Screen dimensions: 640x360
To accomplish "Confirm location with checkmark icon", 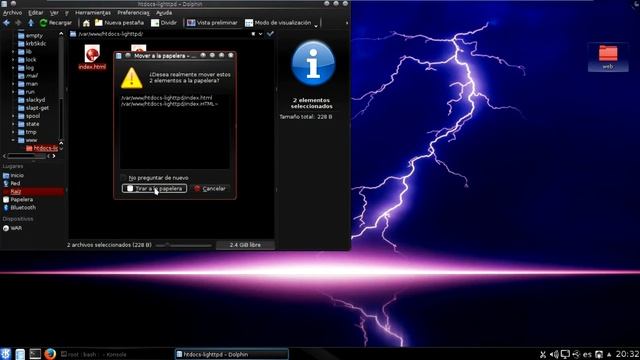I will [x=270, y=34].
